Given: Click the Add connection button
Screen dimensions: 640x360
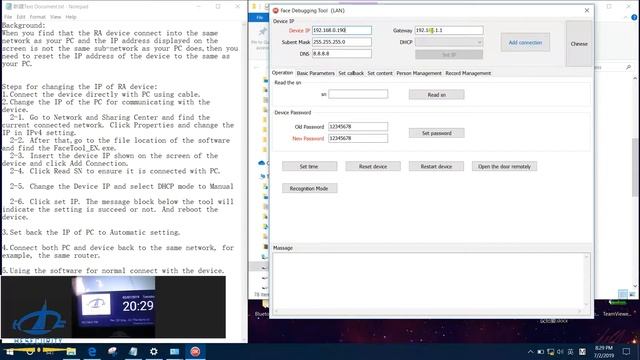Looking at the screenshot, I should [x=525, y=42].
